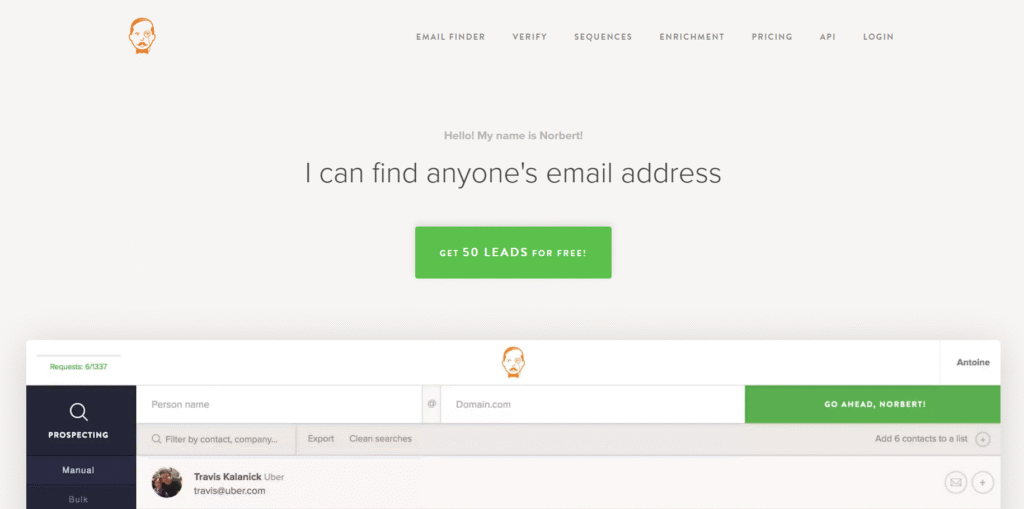Click the envelope icon for Travis Kalanick
The height and width of the screenshot is (509, 1024).
pyautogui.click(x=955, y=483)
